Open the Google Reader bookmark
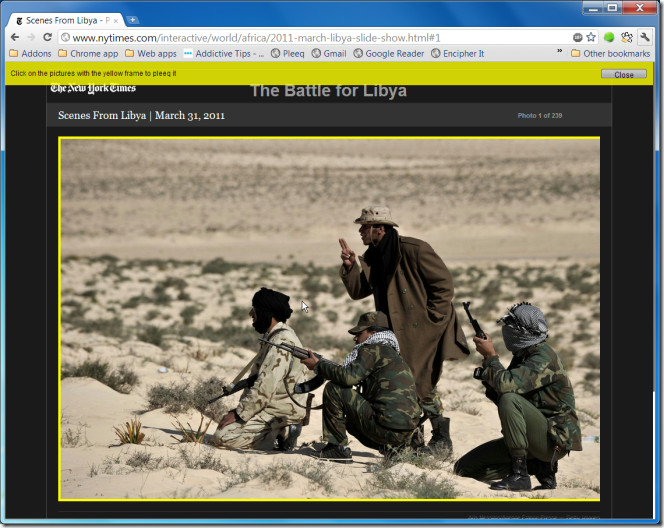The width and height of the screenshot is (664, 528). 389,53
